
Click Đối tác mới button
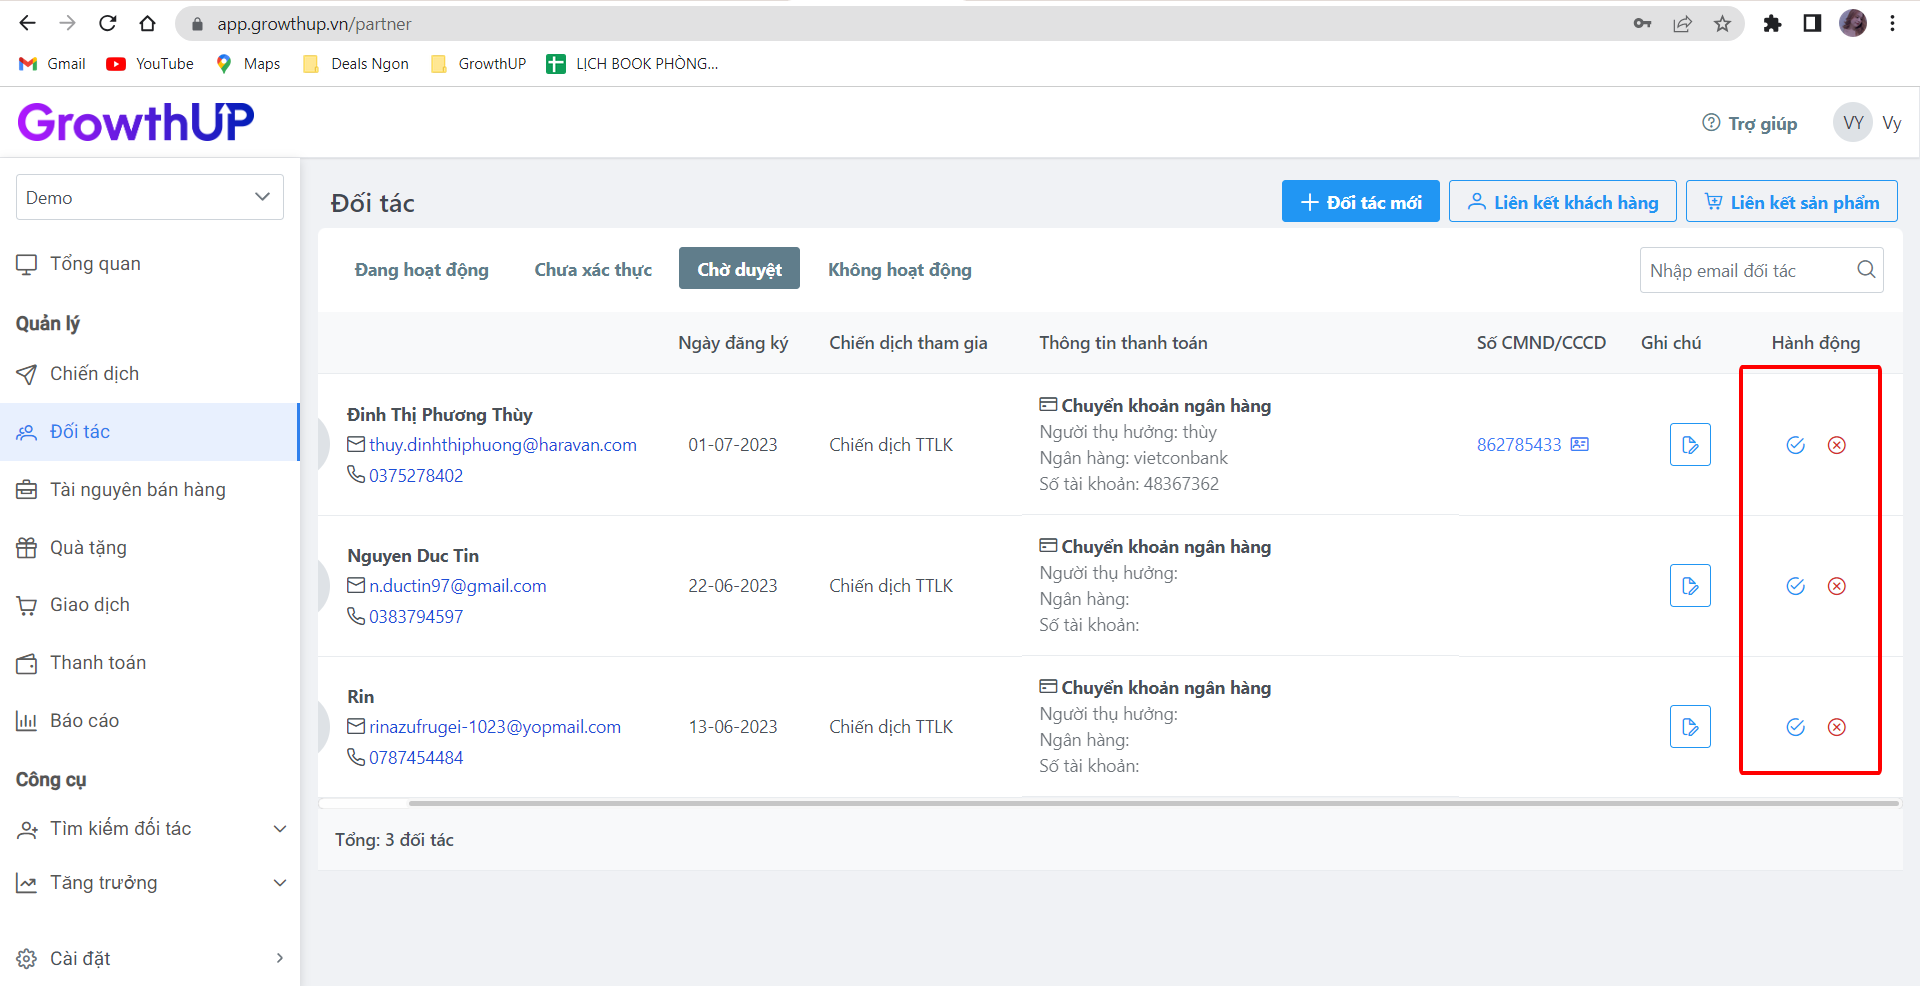coord(1360,202)
